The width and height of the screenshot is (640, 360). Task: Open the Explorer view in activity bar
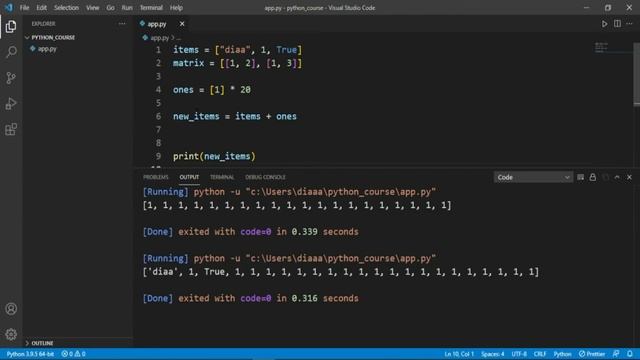pos(11,27)
